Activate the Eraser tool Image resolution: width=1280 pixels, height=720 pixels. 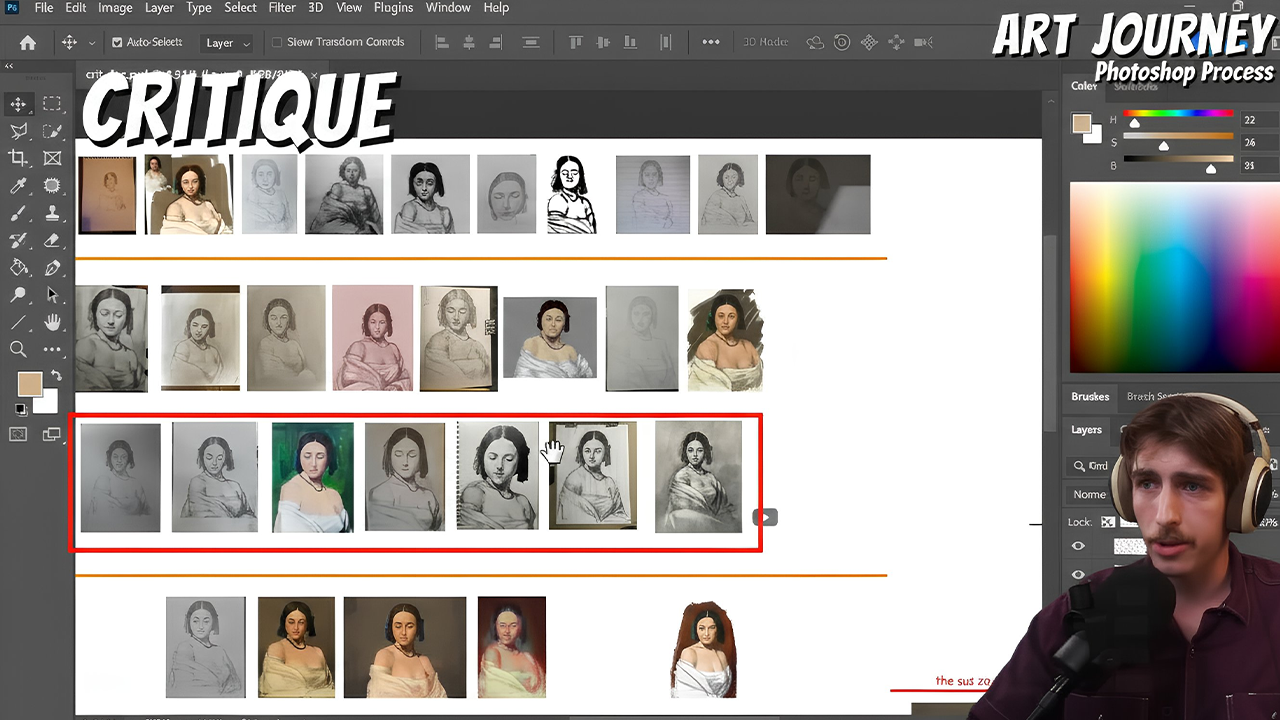52,241
